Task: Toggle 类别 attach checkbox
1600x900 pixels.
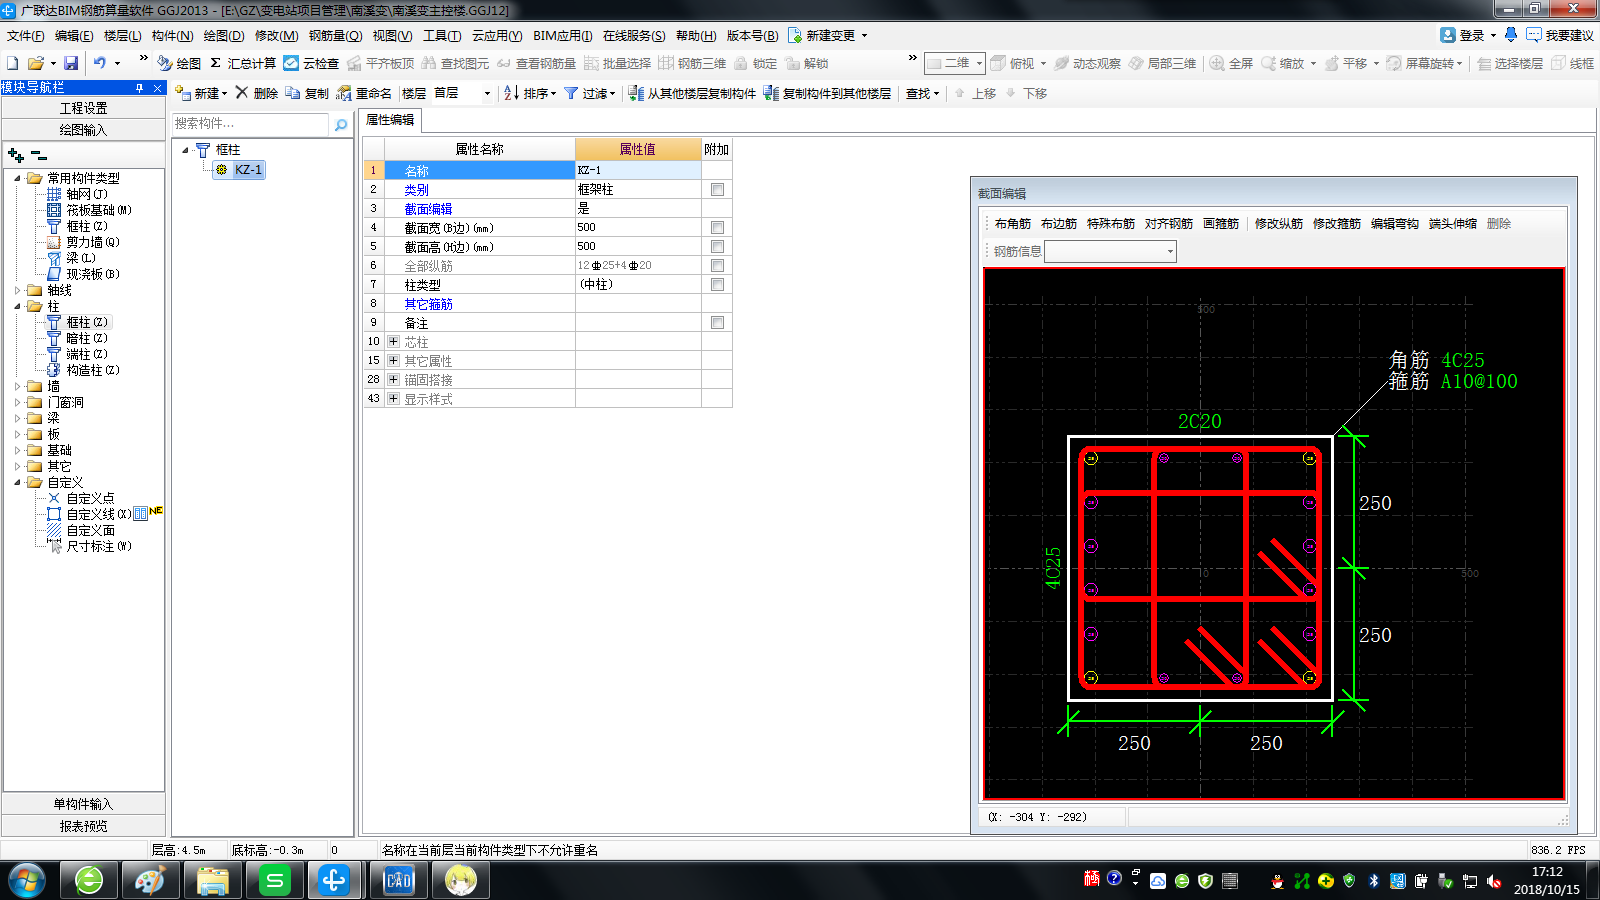Action: (717, 189)
